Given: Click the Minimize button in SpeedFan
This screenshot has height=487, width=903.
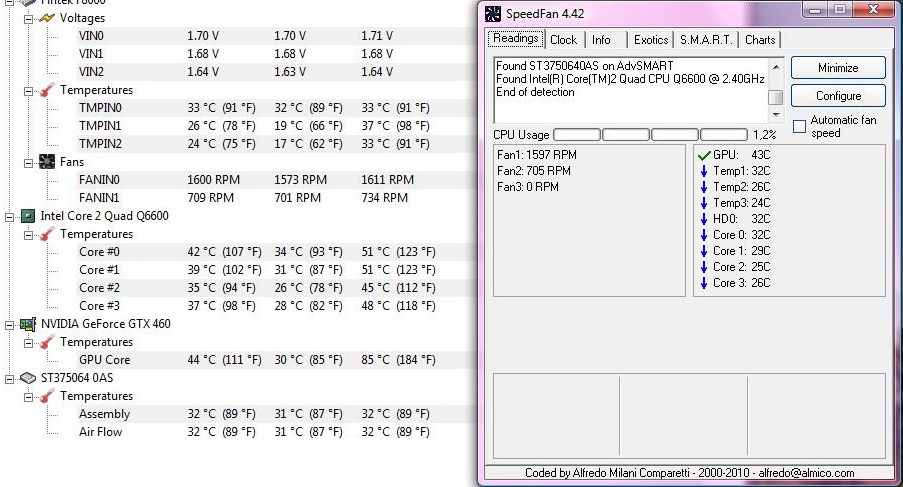Looking at the screenshot, I should (x=838, y=68).
